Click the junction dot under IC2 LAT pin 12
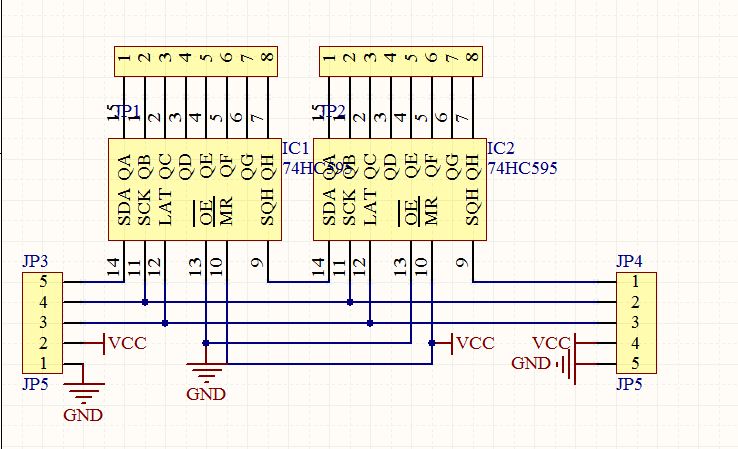The width and height of the screenshot is (738, 449). [x=370, y=323]
